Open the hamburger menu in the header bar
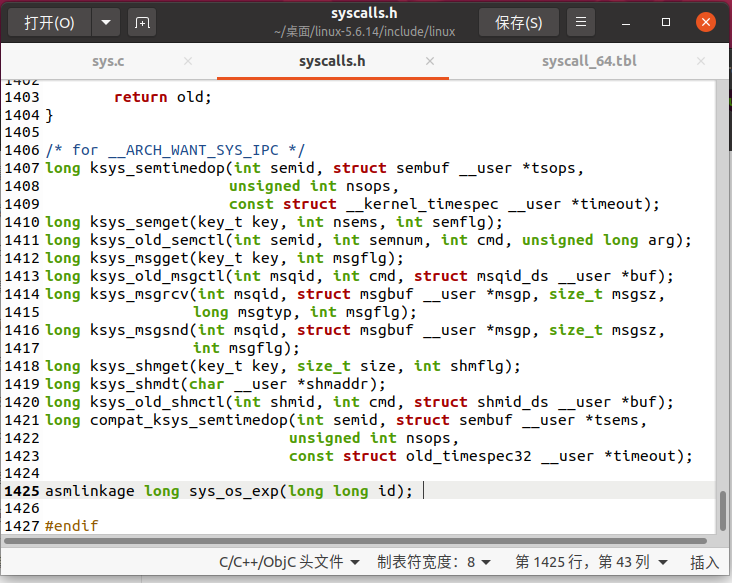The height and width of the screenshot is (583, 732). point(582,22)
